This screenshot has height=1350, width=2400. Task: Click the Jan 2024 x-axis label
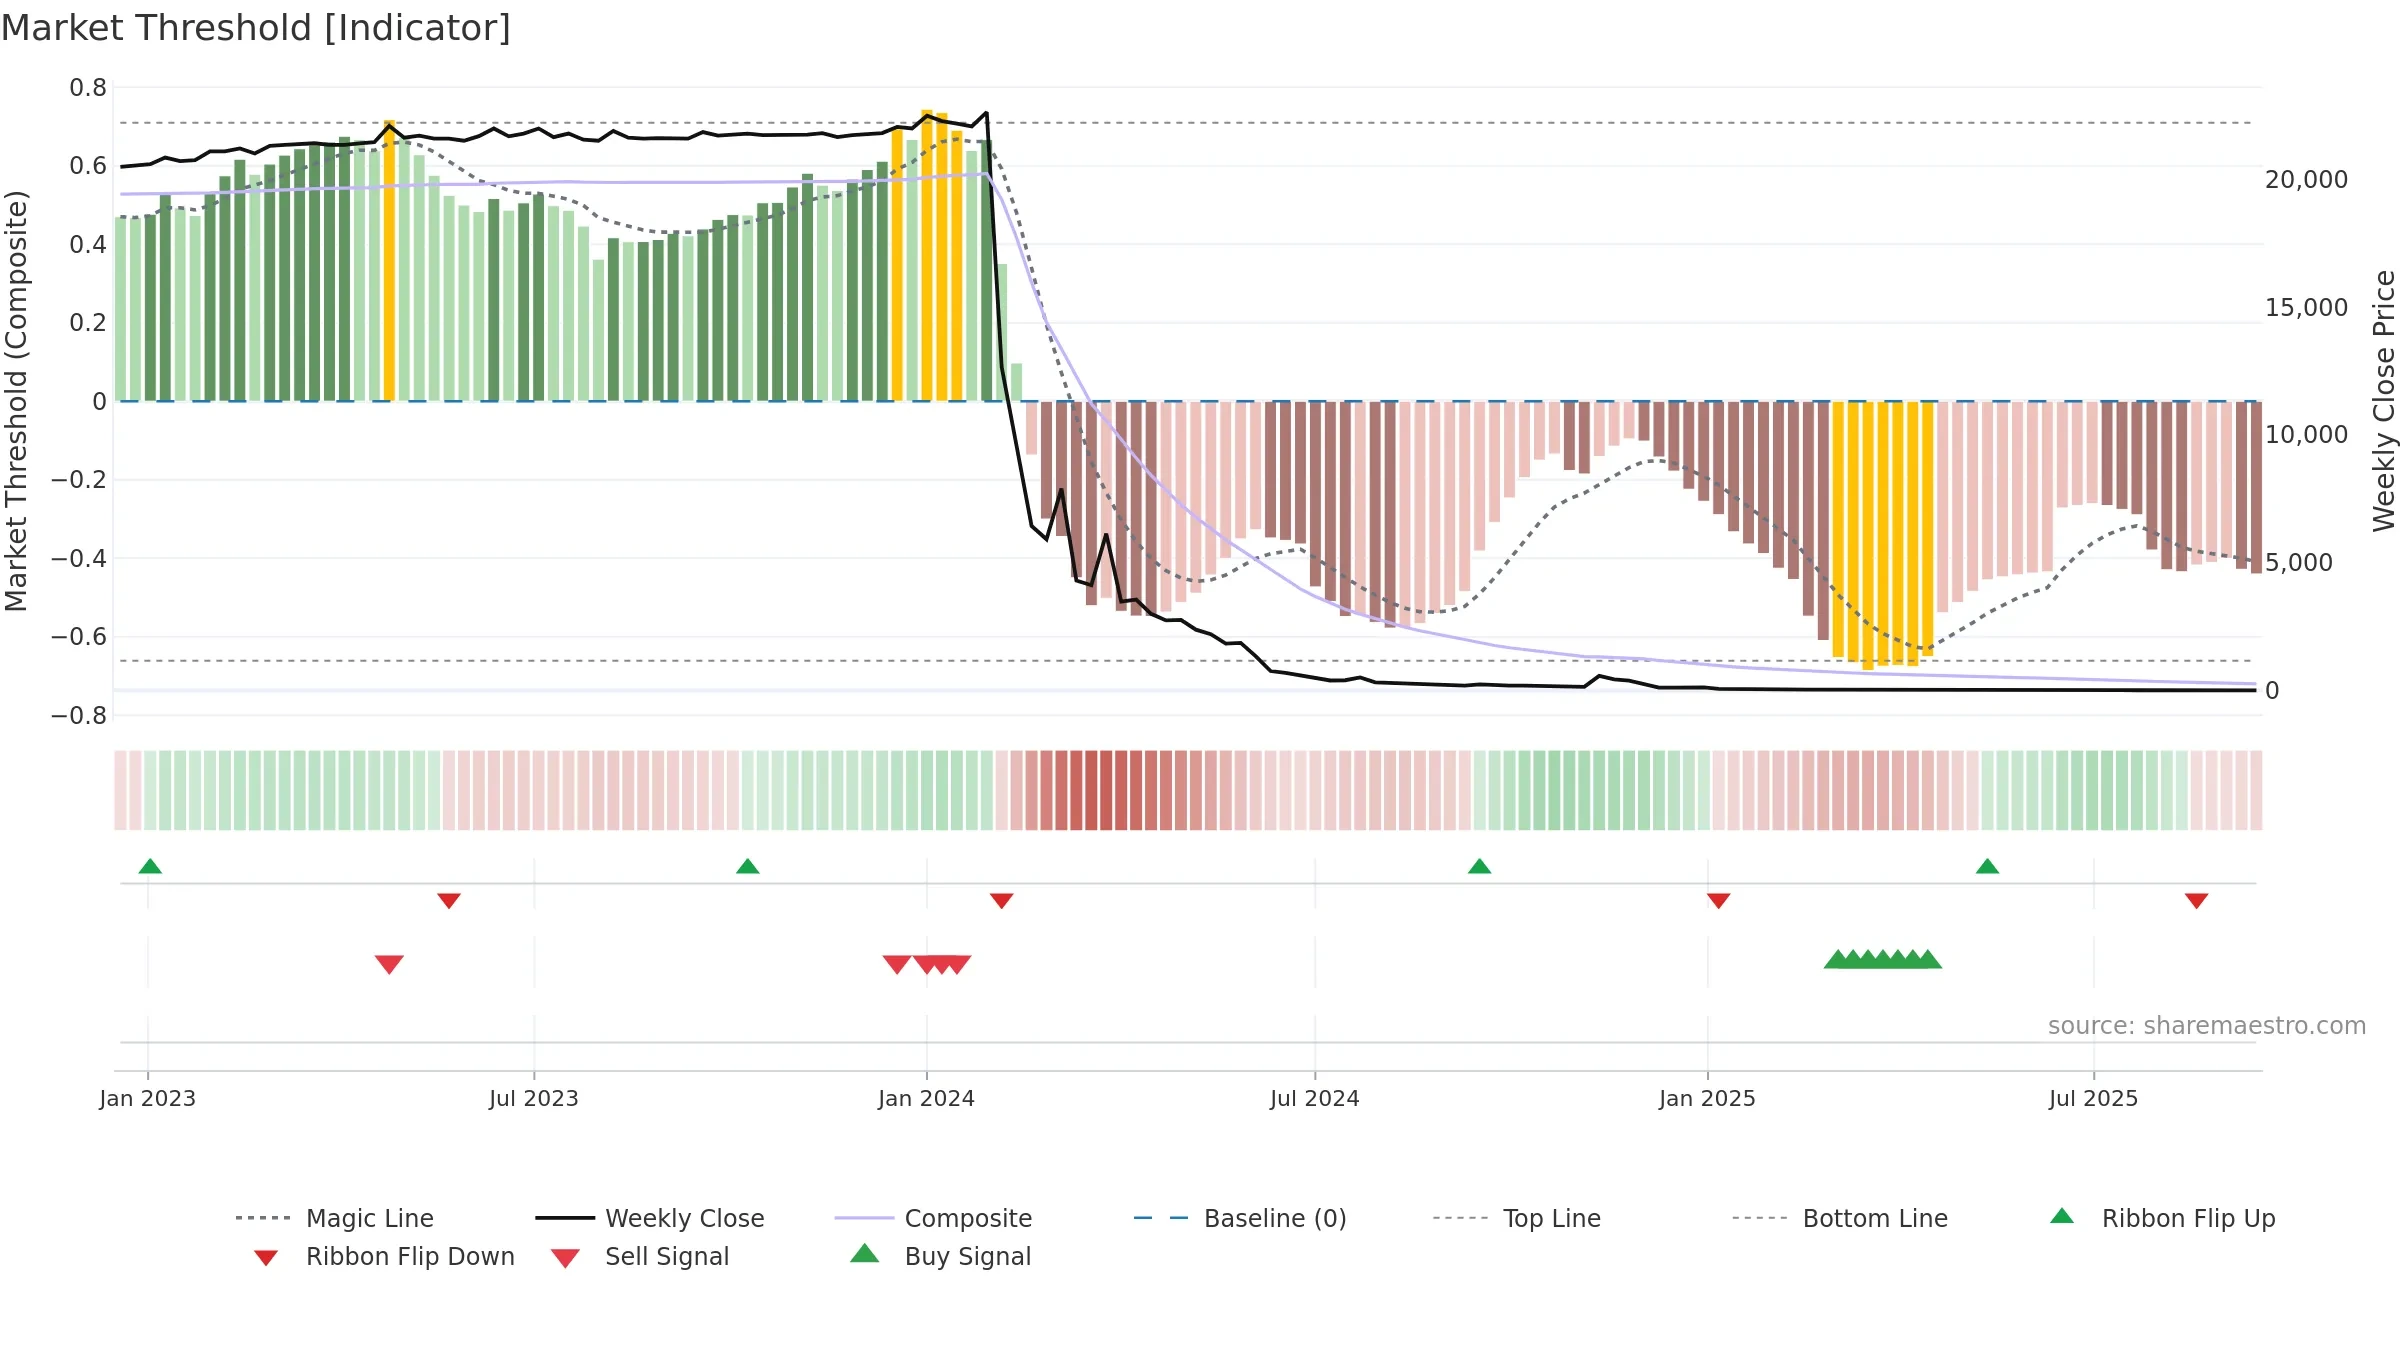(926, 1099)
